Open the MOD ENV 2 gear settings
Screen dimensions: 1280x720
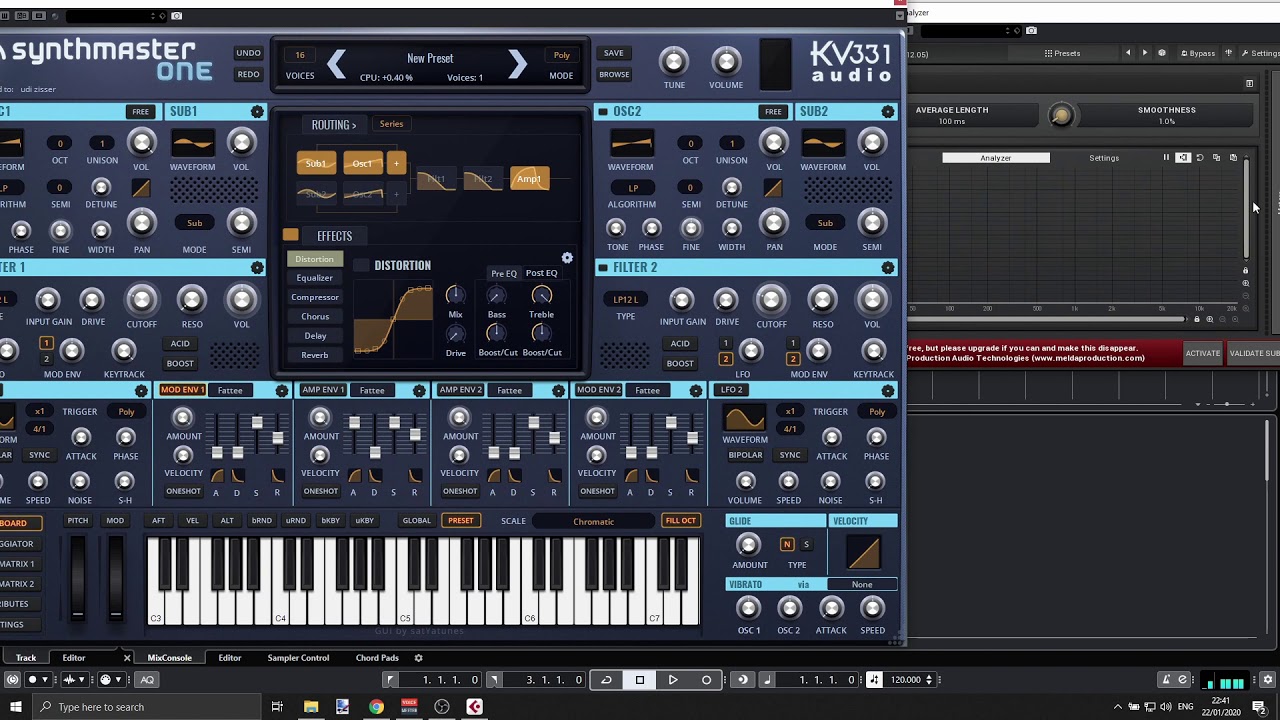coord(694,390)
